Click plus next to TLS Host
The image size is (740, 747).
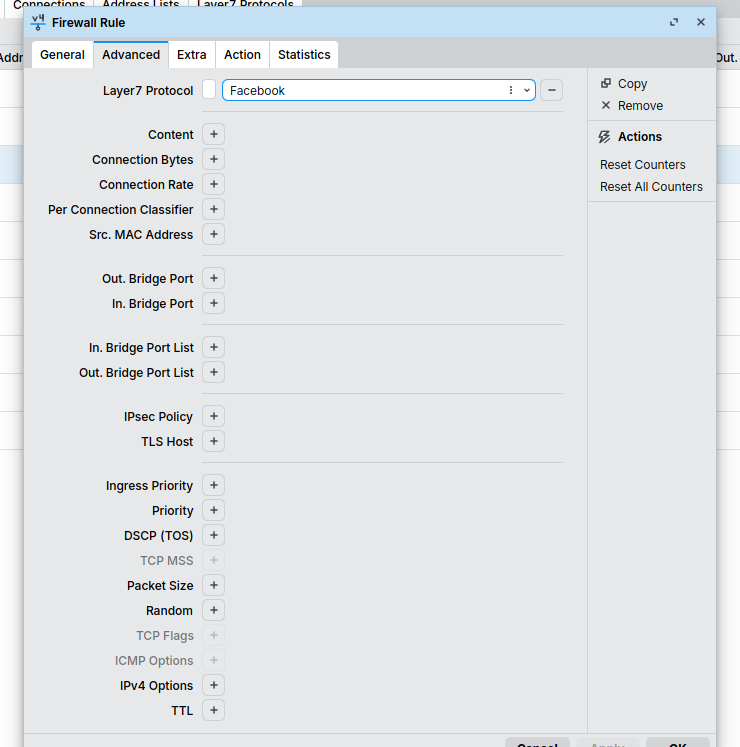click(x=213, y=441)
